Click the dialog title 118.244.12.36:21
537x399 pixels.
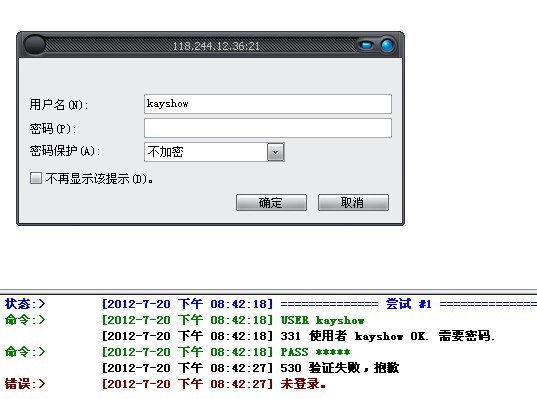tap(216, 46)
